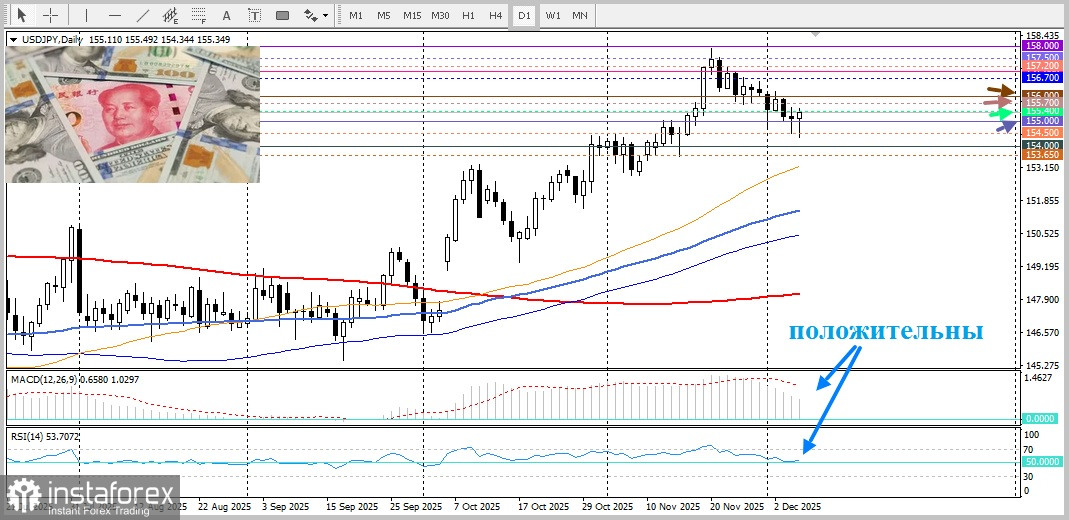
Task: Switch chart to MN monthly timeframe
Action: (580, 15)
